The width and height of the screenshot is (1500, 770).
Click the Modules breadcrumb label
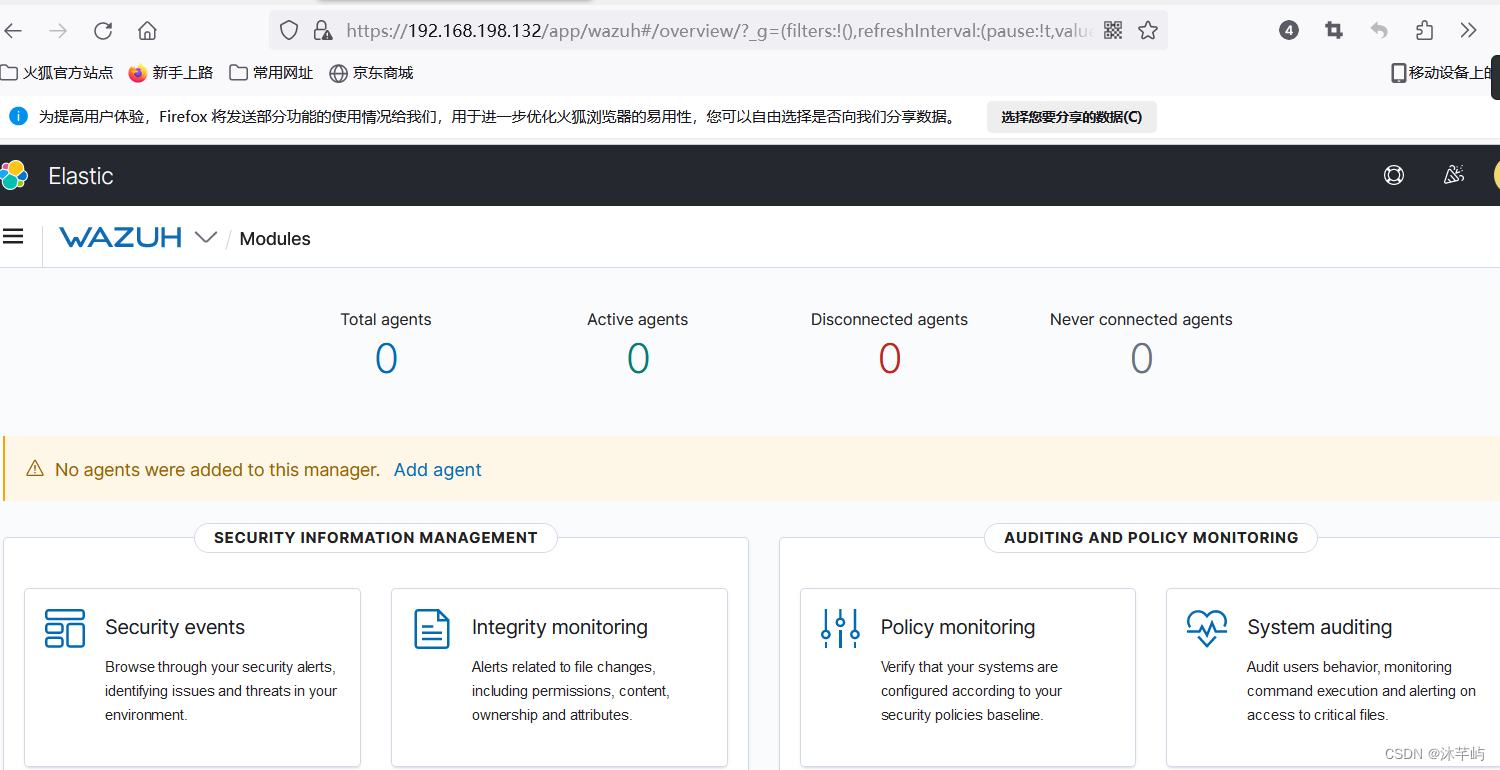pyautogui.click(x=274, y=238)
